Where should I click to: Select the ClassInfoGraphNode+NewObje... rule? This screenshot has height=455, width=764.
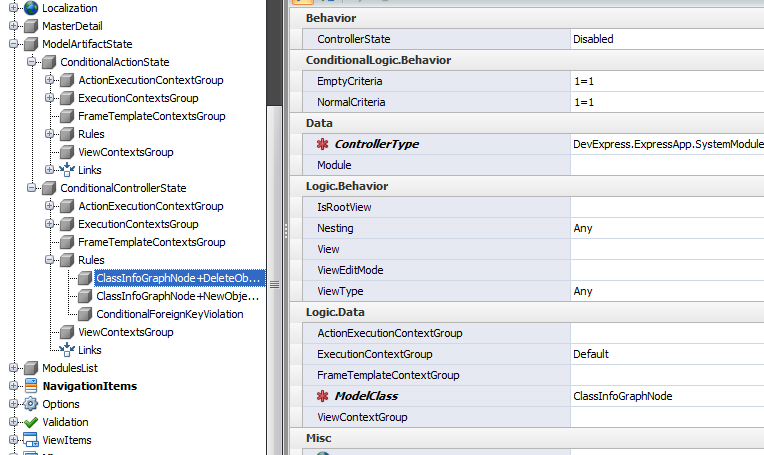click(177, 296)
